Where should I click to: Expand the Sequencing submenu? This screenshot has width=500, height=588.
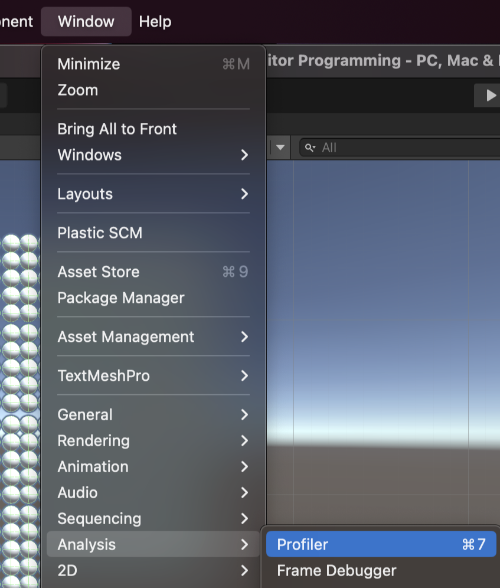pos(153,519)
